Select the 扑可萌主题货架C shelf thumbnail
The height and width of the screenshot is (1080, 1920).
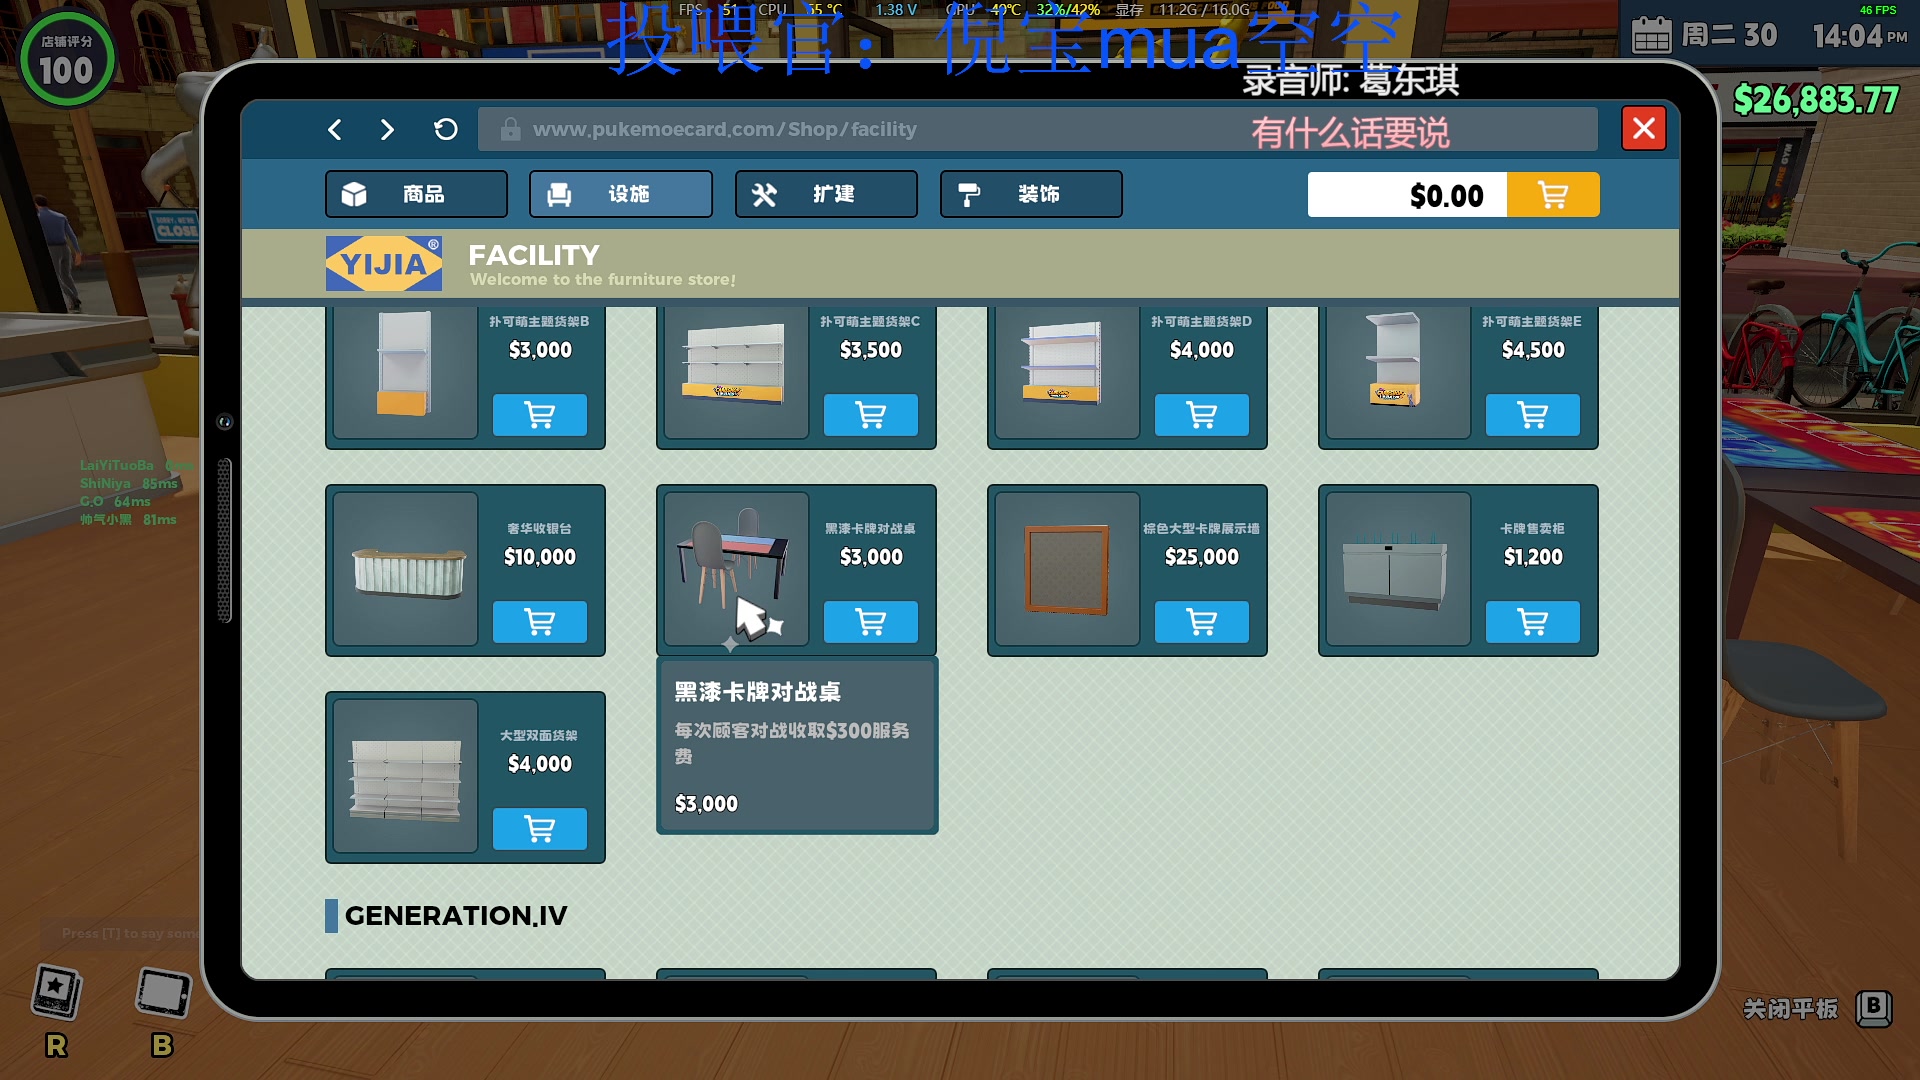(736, 372)
